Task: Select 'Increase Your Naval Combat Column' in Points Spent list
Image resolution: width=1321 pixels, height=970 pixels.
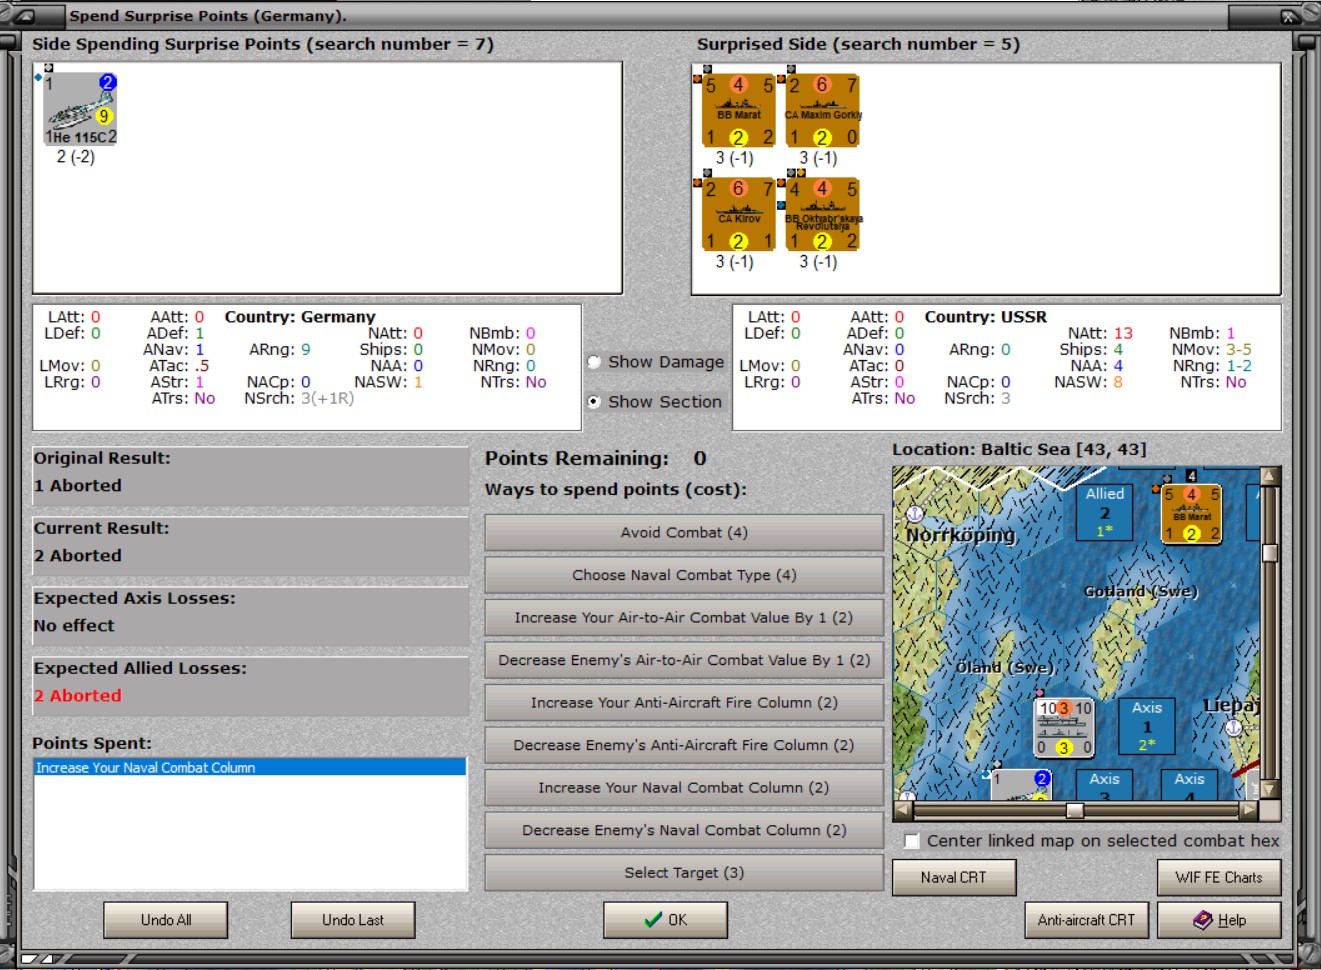Action: point(250,767)
